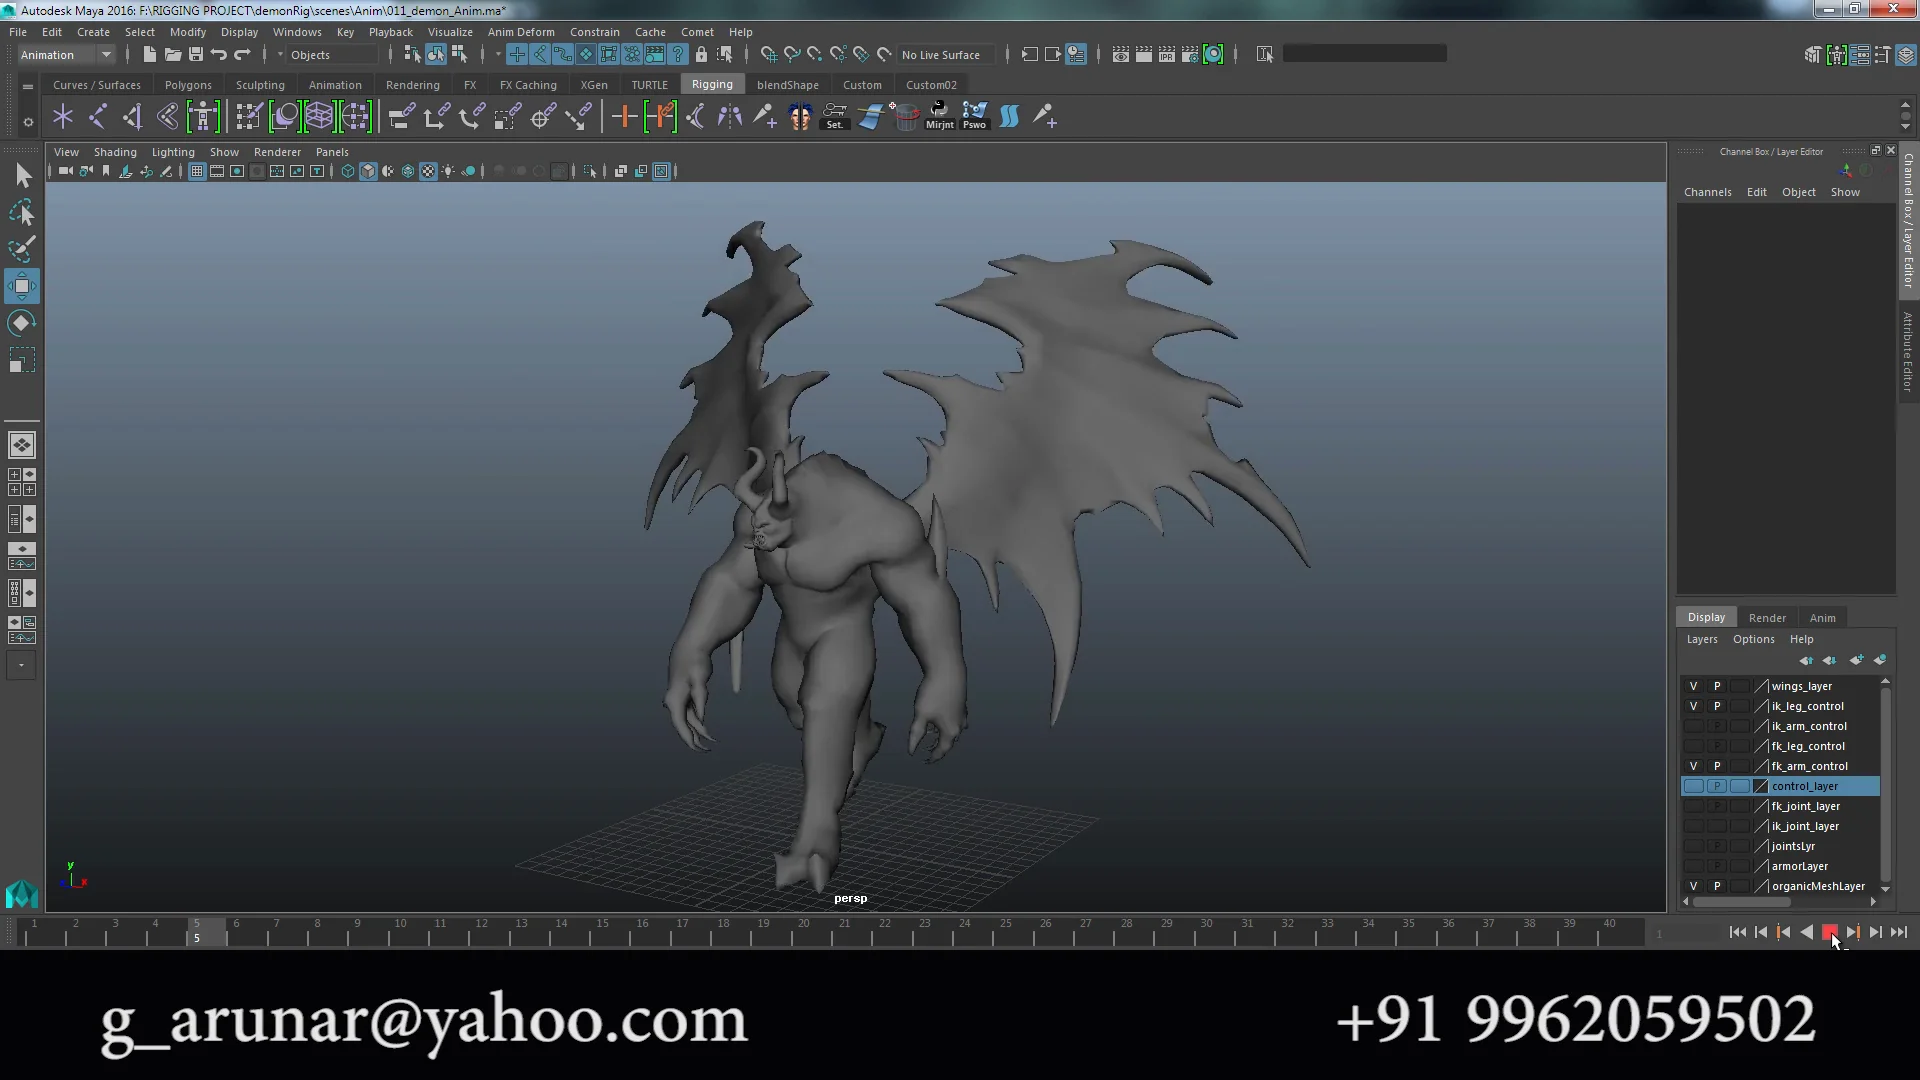The width and height of the screenshot is (1920, 1080).
Task: Click the layer list horizontal scrollbar
Action: point(1741,902)
